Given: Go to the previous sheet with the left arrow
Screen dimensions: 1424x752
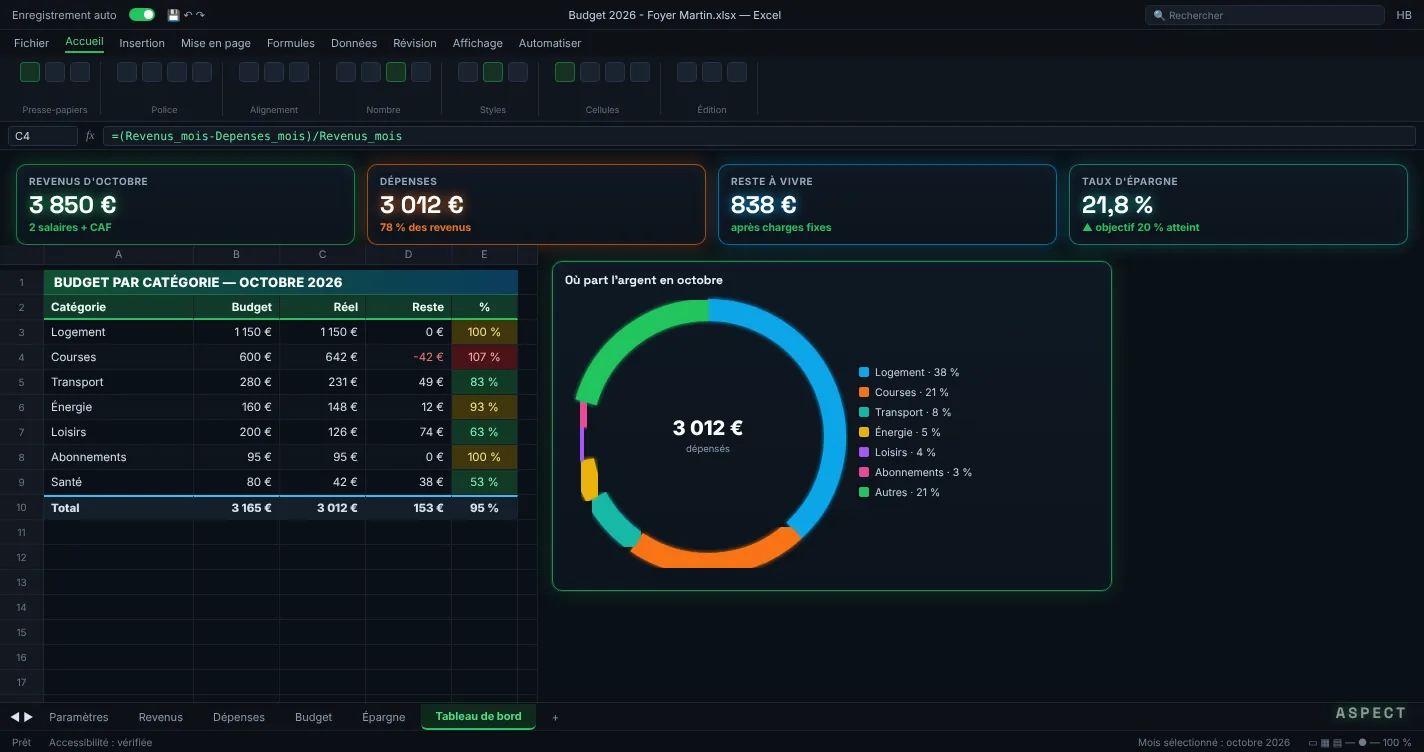Looking at the screenshot, I should point(15,717).
